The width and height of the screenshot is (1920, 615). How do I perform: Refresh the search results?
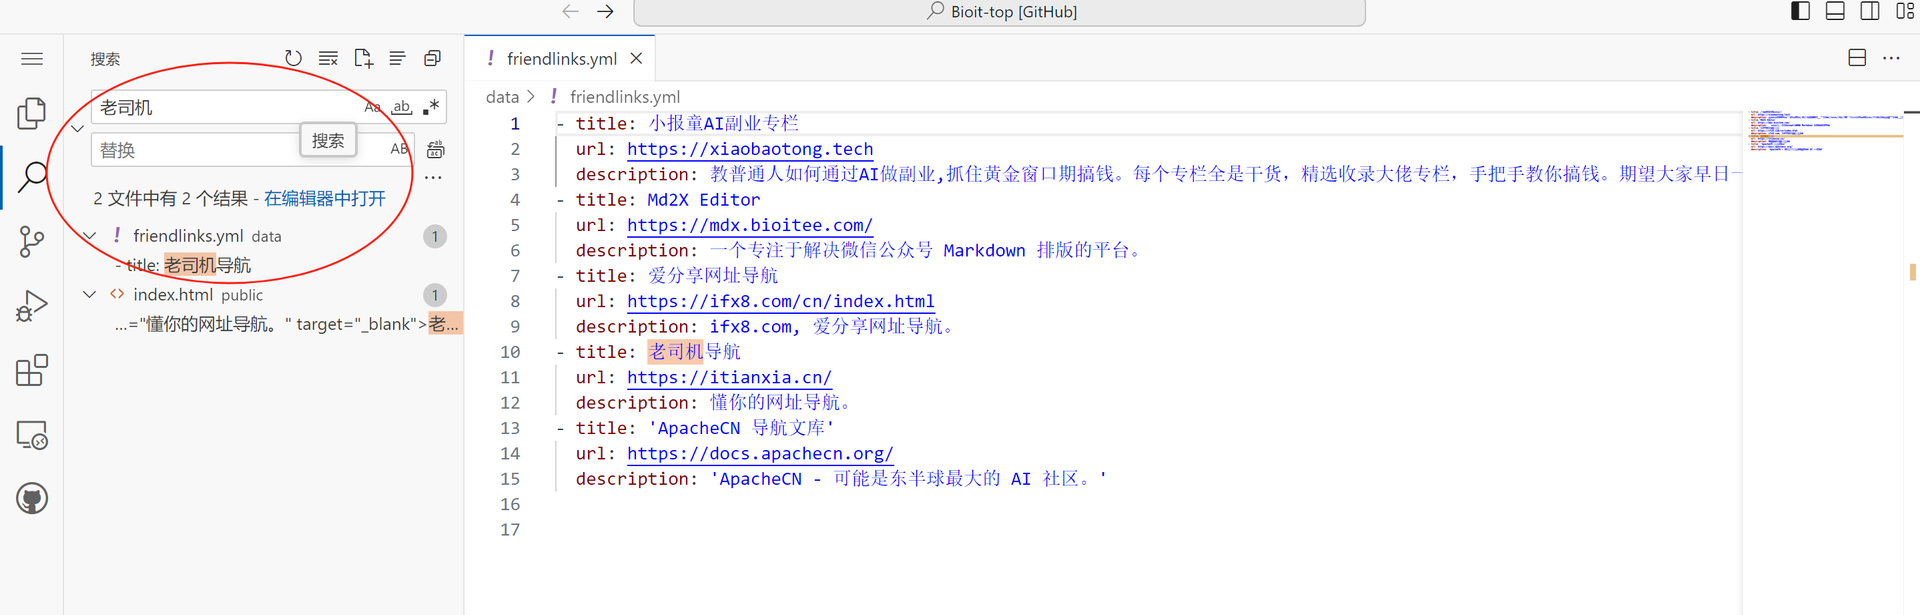pyautogui.click(x=293, y=59)
